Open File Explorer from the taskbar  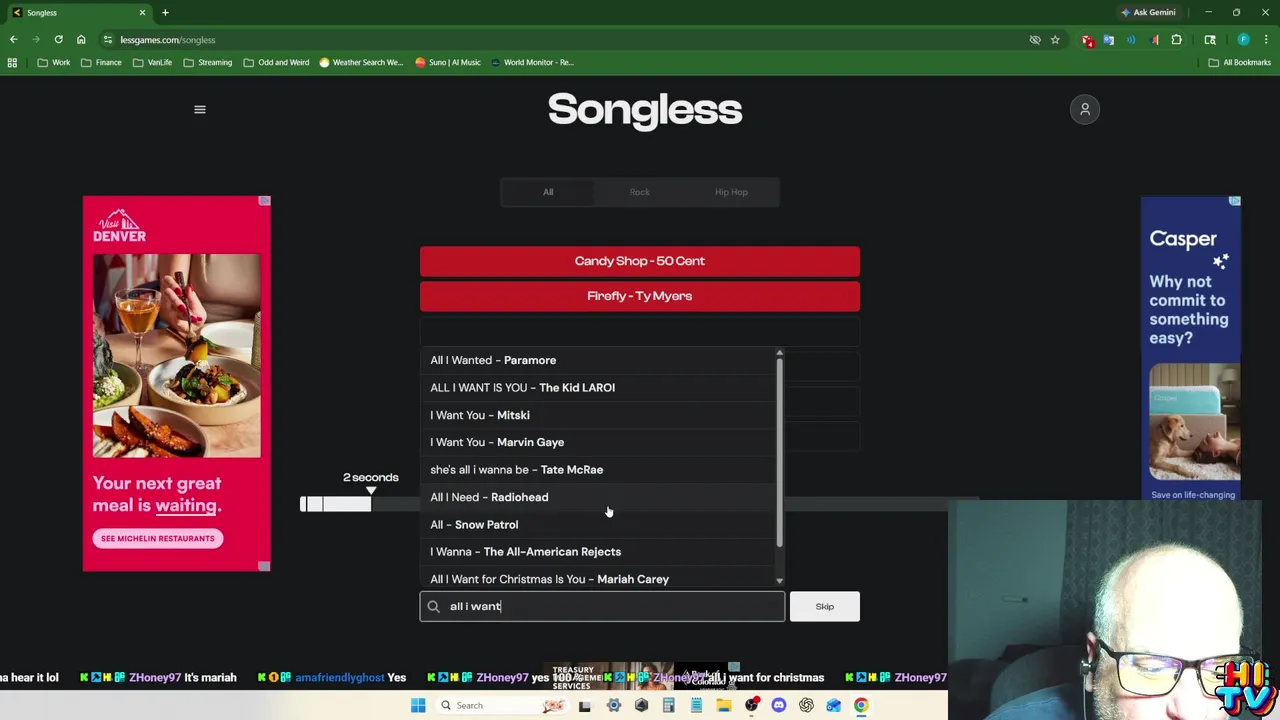point(723,705)
